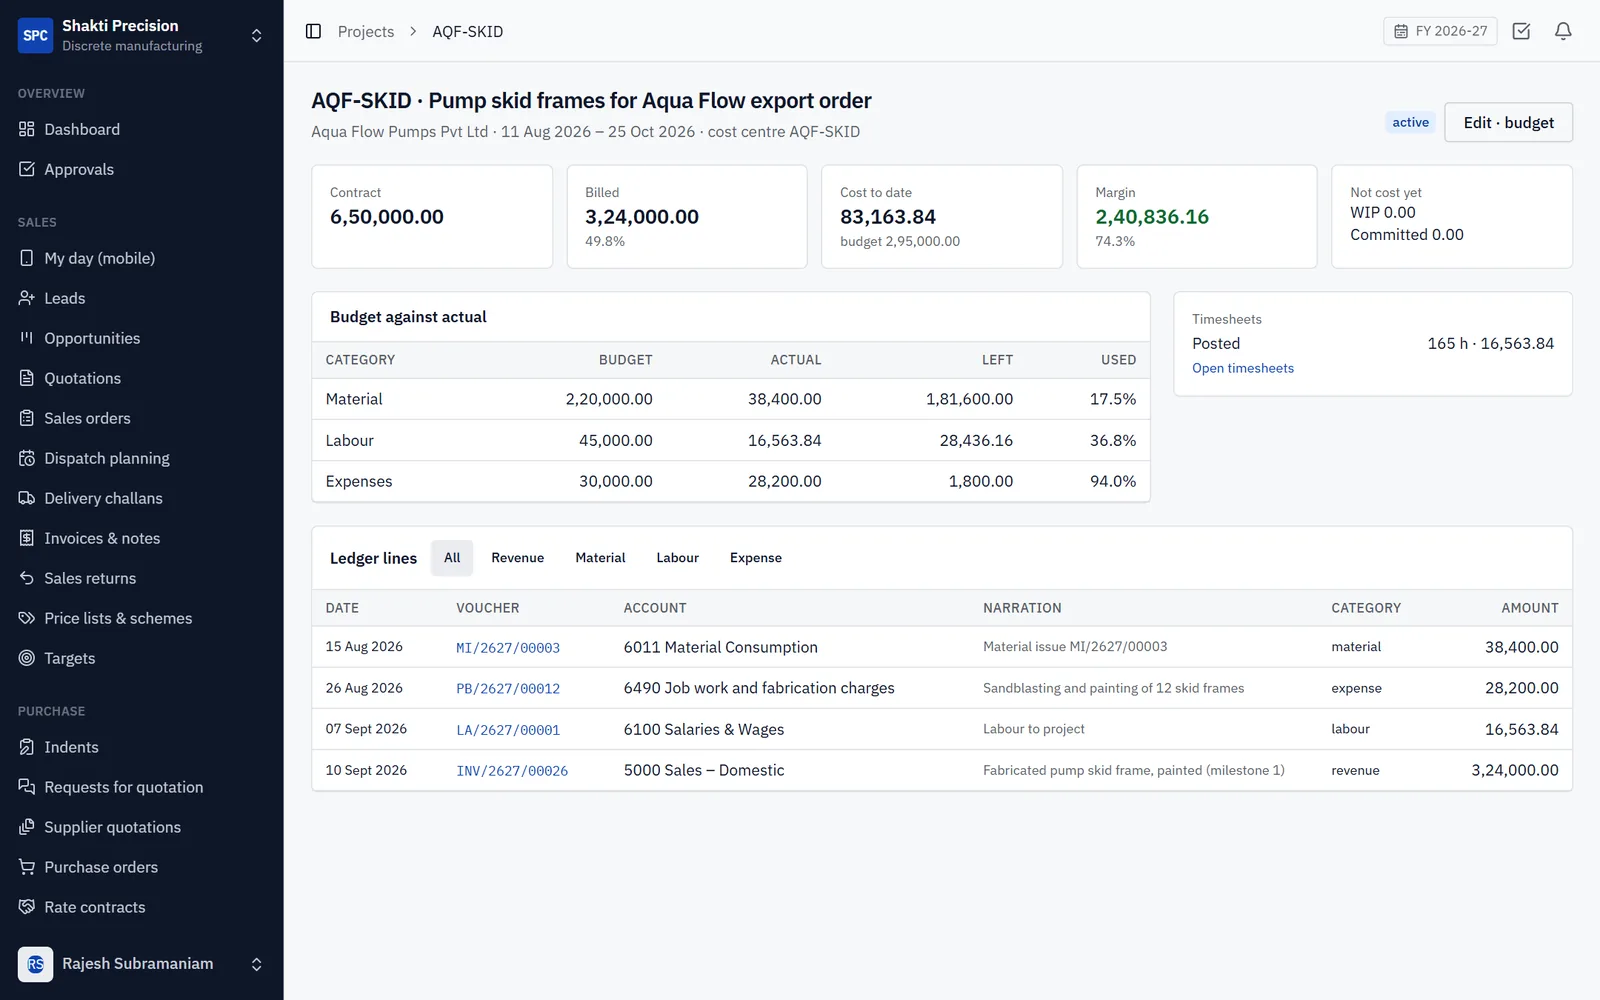Click the Price lists tag icon
The image size is (1600, 1000).
[27, 618]
